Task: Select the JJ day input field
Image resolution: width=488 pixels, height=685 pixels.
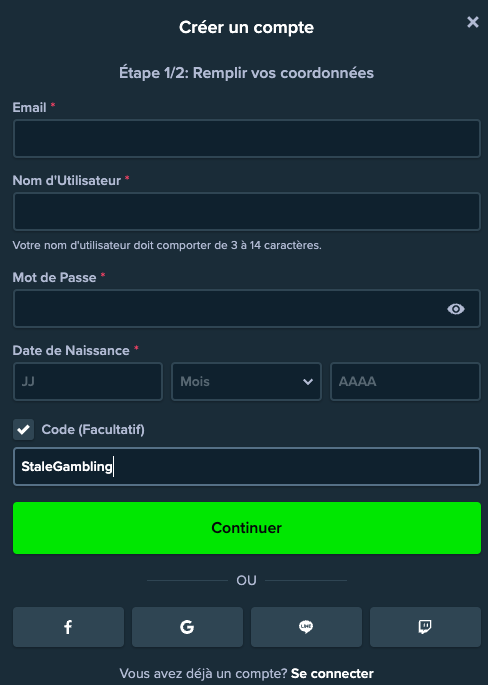Action: [x=88, y=381]
